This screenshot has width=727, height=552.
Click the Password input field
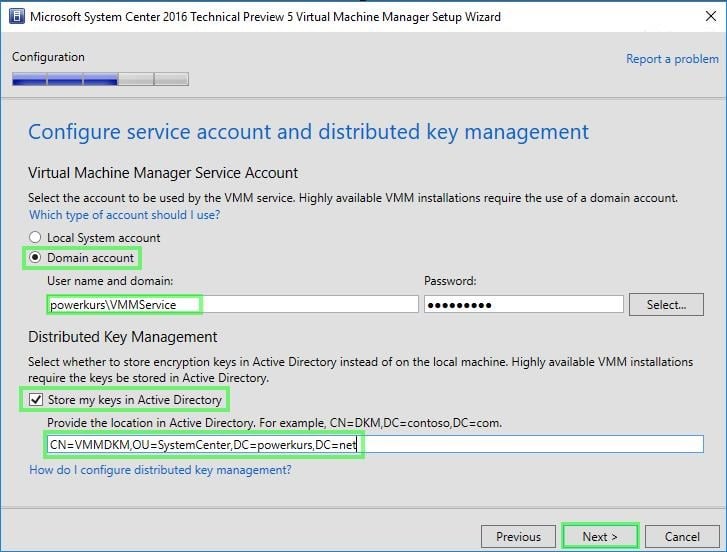[523, 305]
